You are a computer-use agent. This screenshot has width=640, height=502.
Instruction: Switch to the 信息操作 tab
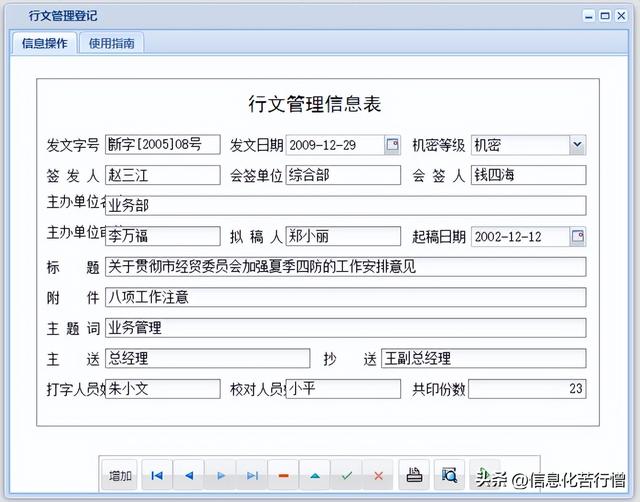point(44,43)
